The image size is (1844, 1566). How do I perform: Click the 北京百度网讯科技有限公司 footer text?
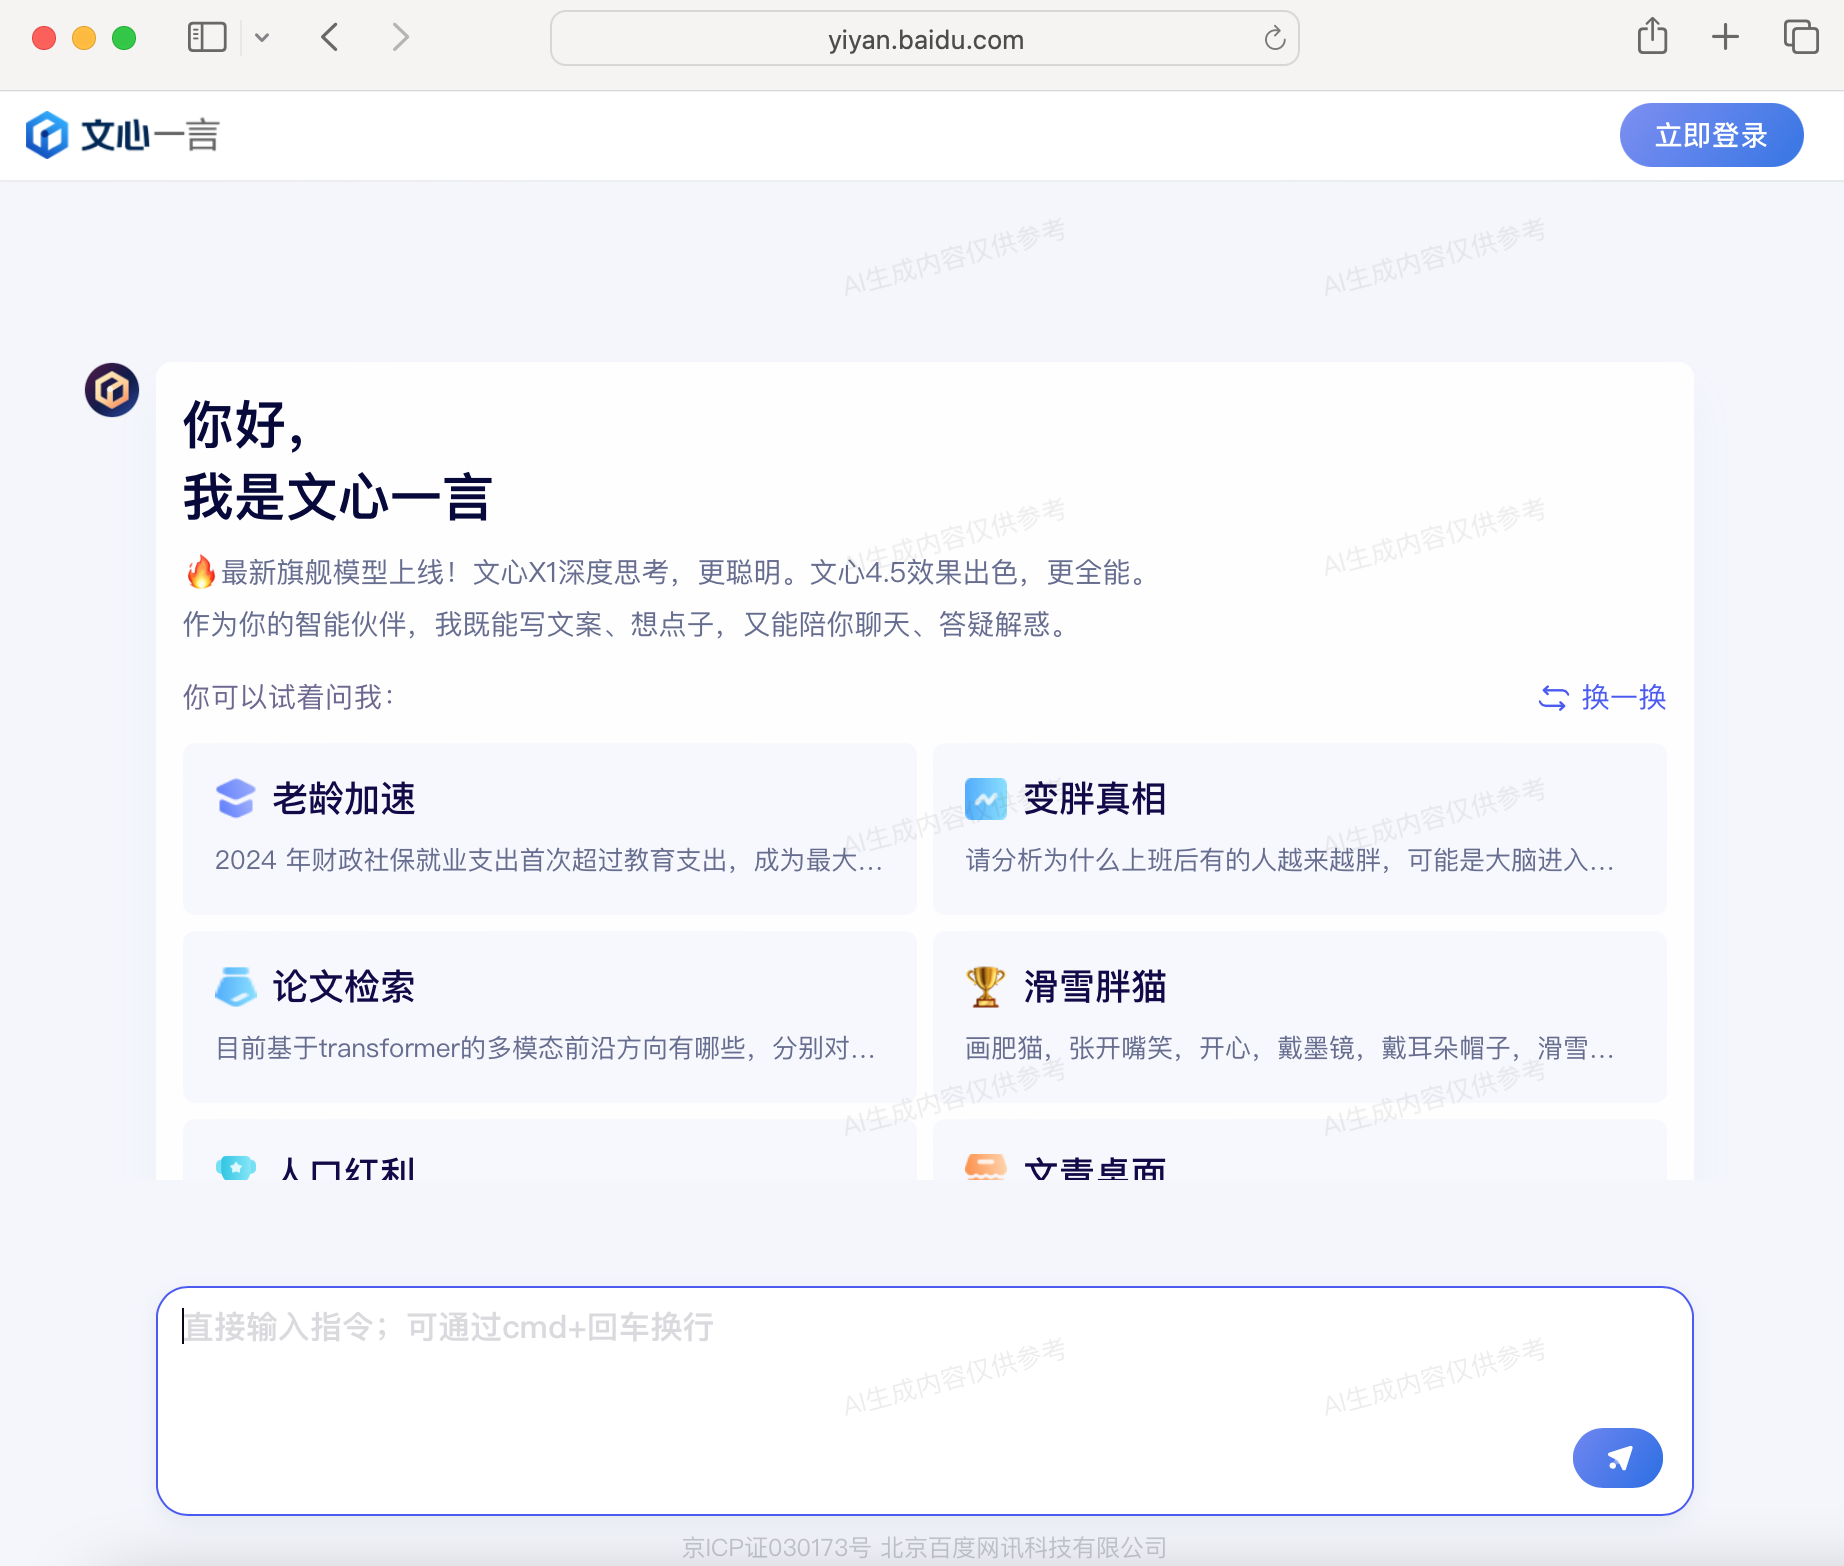1023,1547
